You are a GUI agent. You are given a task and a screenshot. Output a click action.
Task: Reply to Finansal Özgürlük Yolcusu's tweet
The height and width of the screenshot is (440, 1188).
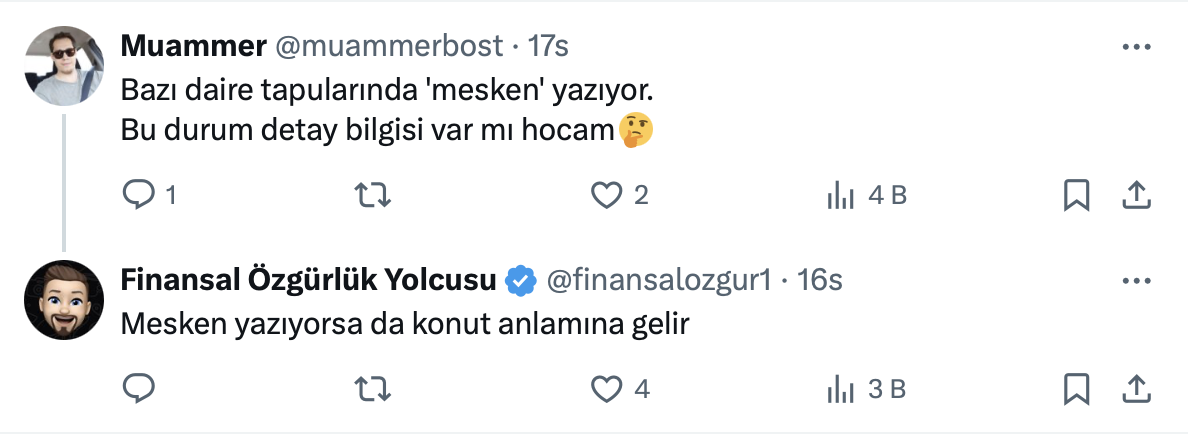[136, 388]
